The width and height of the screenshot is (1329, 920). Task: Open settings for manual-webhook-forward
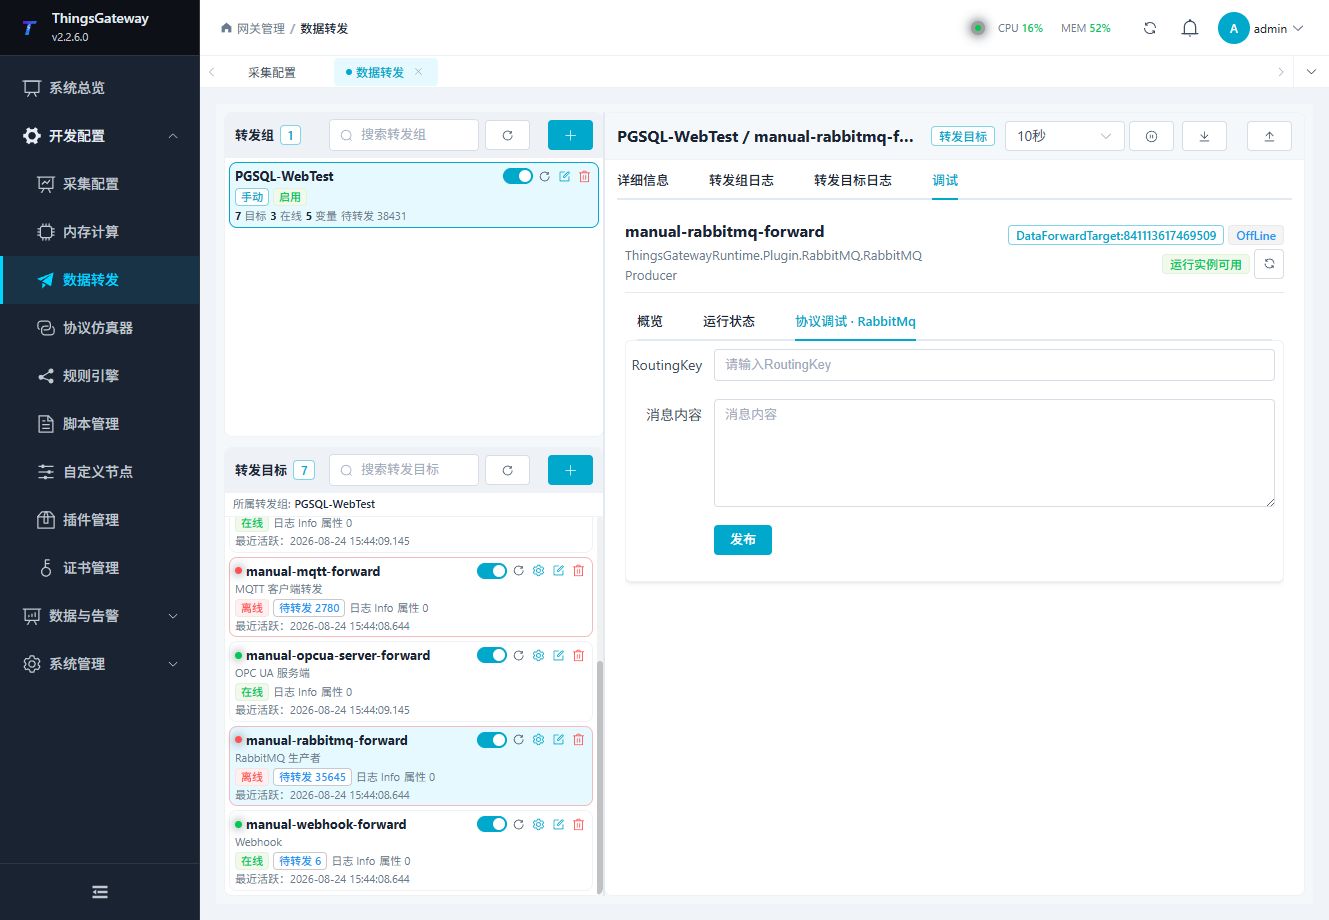(x=538, y=824)
